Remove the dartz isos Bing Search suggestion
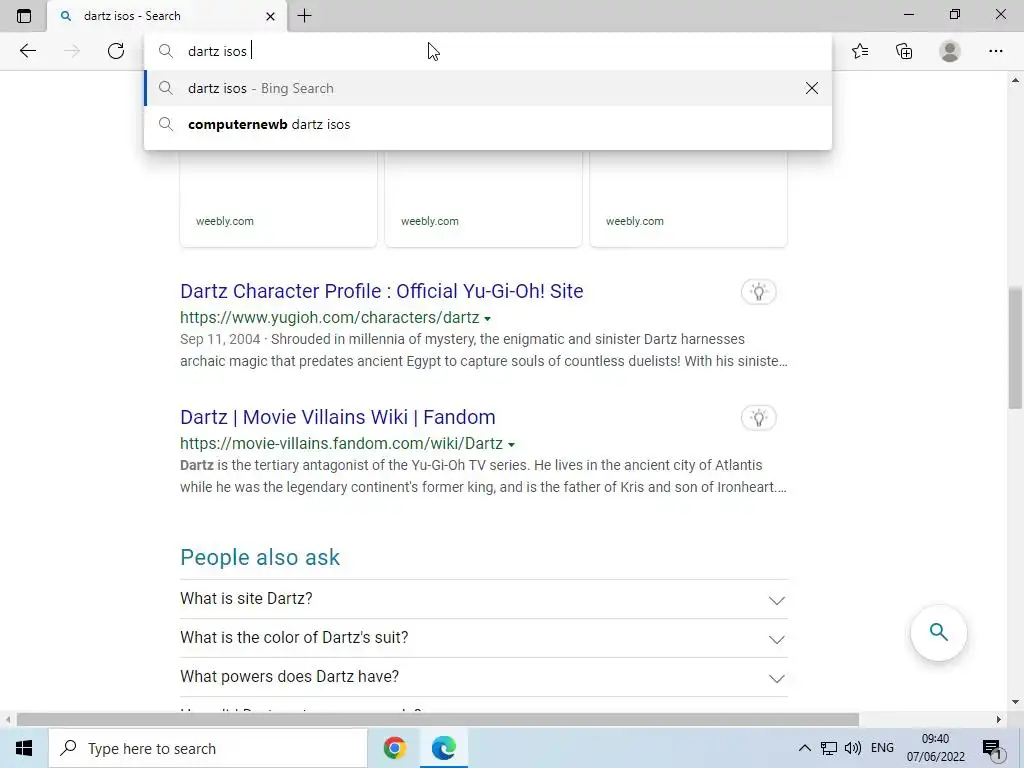 (812, 88)
